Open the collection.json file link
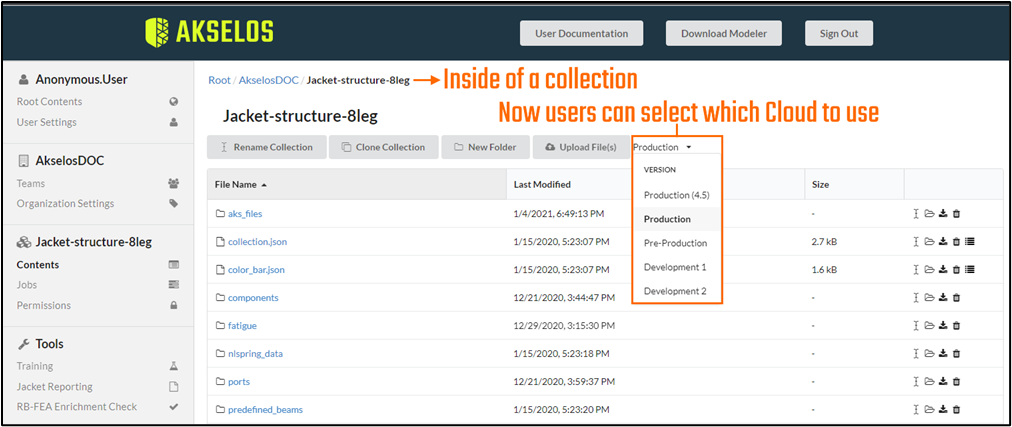1012x427 pixels. pyautogui.click(x=258, y=242)
